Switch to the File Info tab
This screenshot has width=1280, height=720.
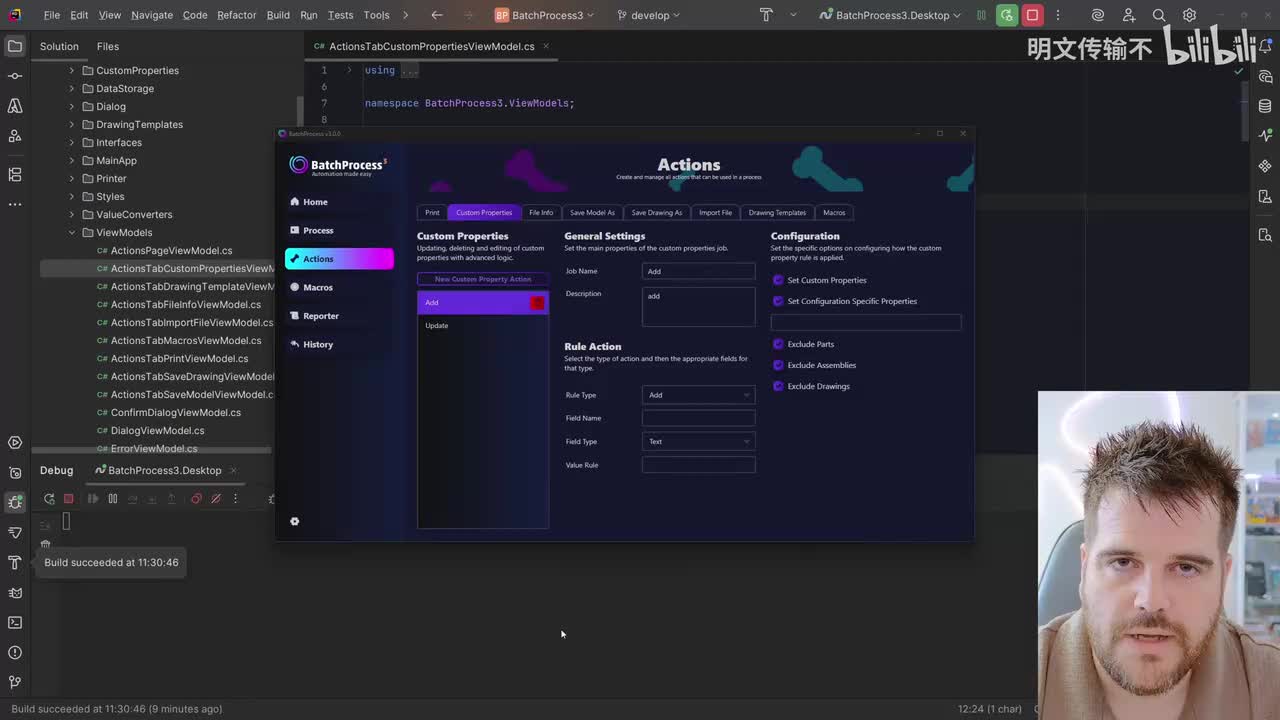click(x=541, y=212)
